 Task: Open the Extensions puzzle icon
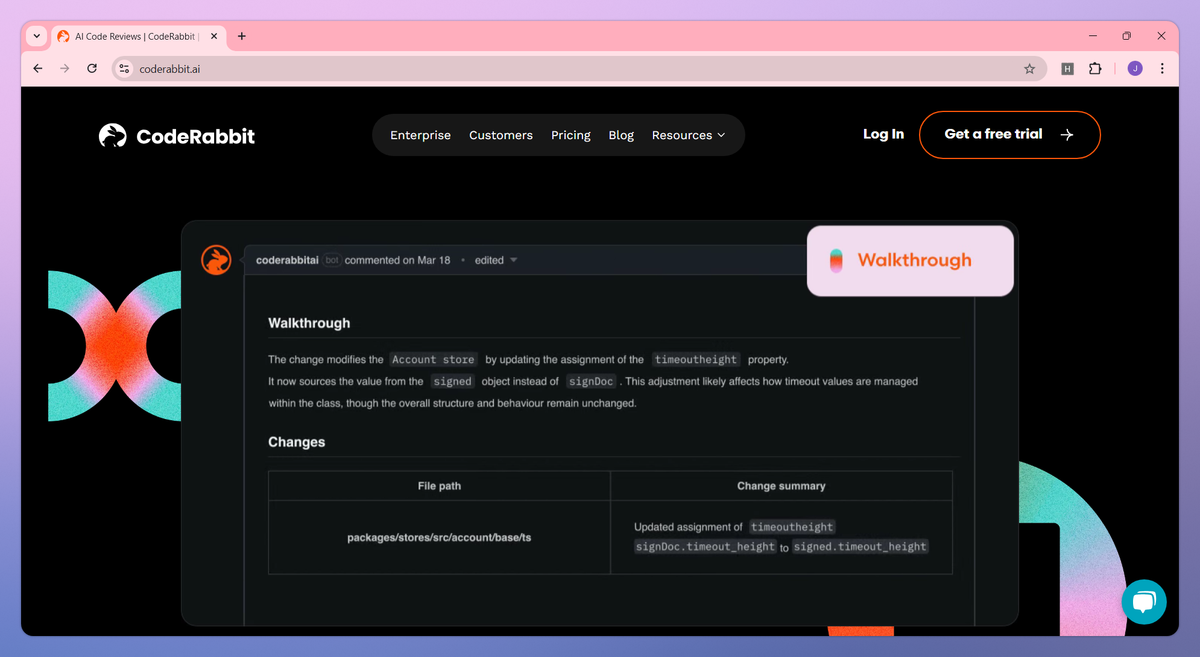click(1095, 69)
